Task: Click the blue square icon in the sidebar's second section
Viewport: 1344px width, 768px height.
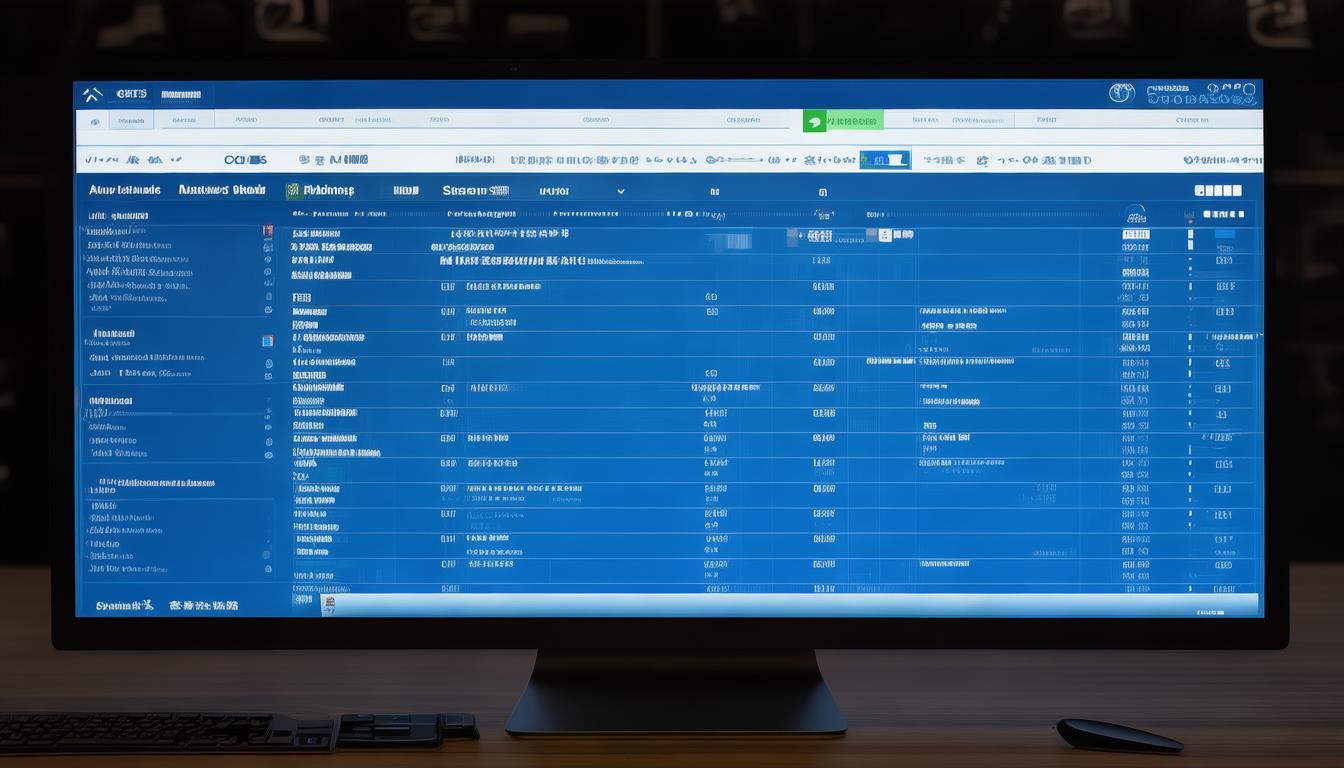Action: 267,341
